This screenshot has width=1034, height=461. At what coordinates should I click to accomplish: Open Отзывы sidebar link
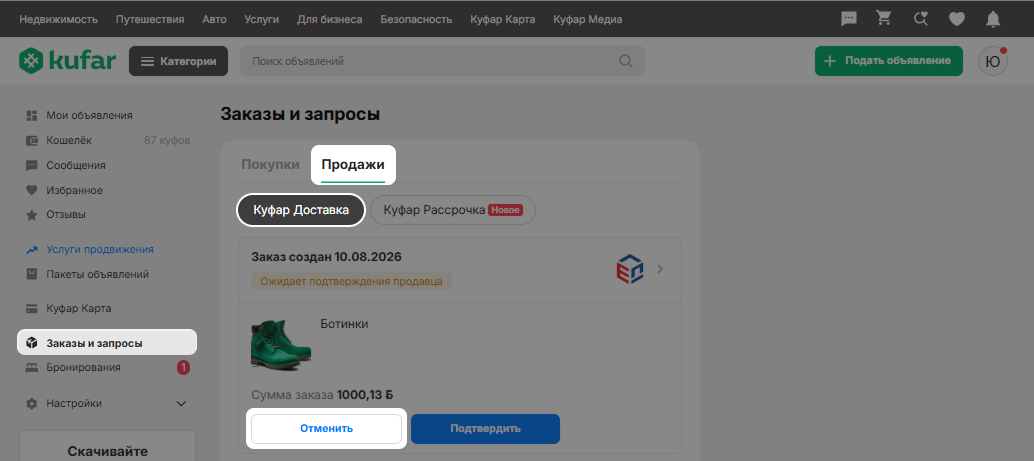click(66, 215)
